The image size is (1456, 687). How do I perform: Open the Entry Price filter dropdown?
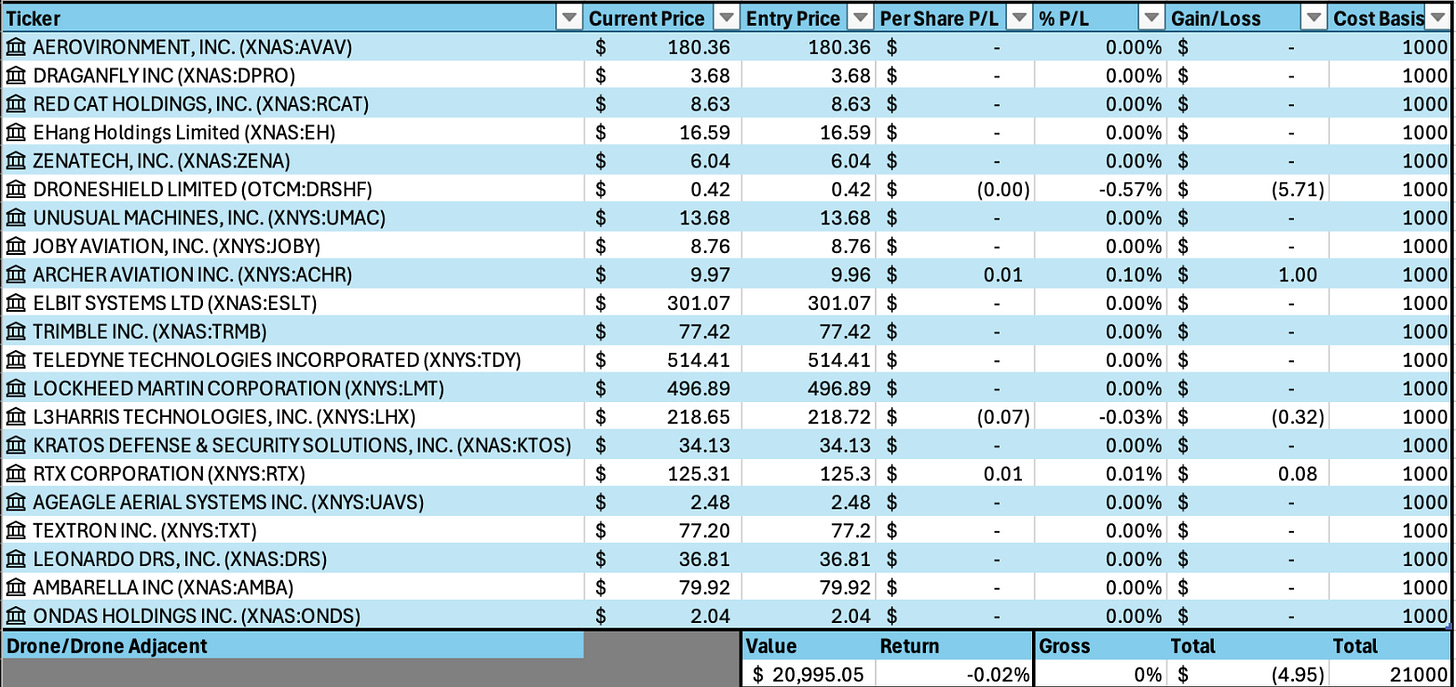pyautogui.click(x=859, y=18)
